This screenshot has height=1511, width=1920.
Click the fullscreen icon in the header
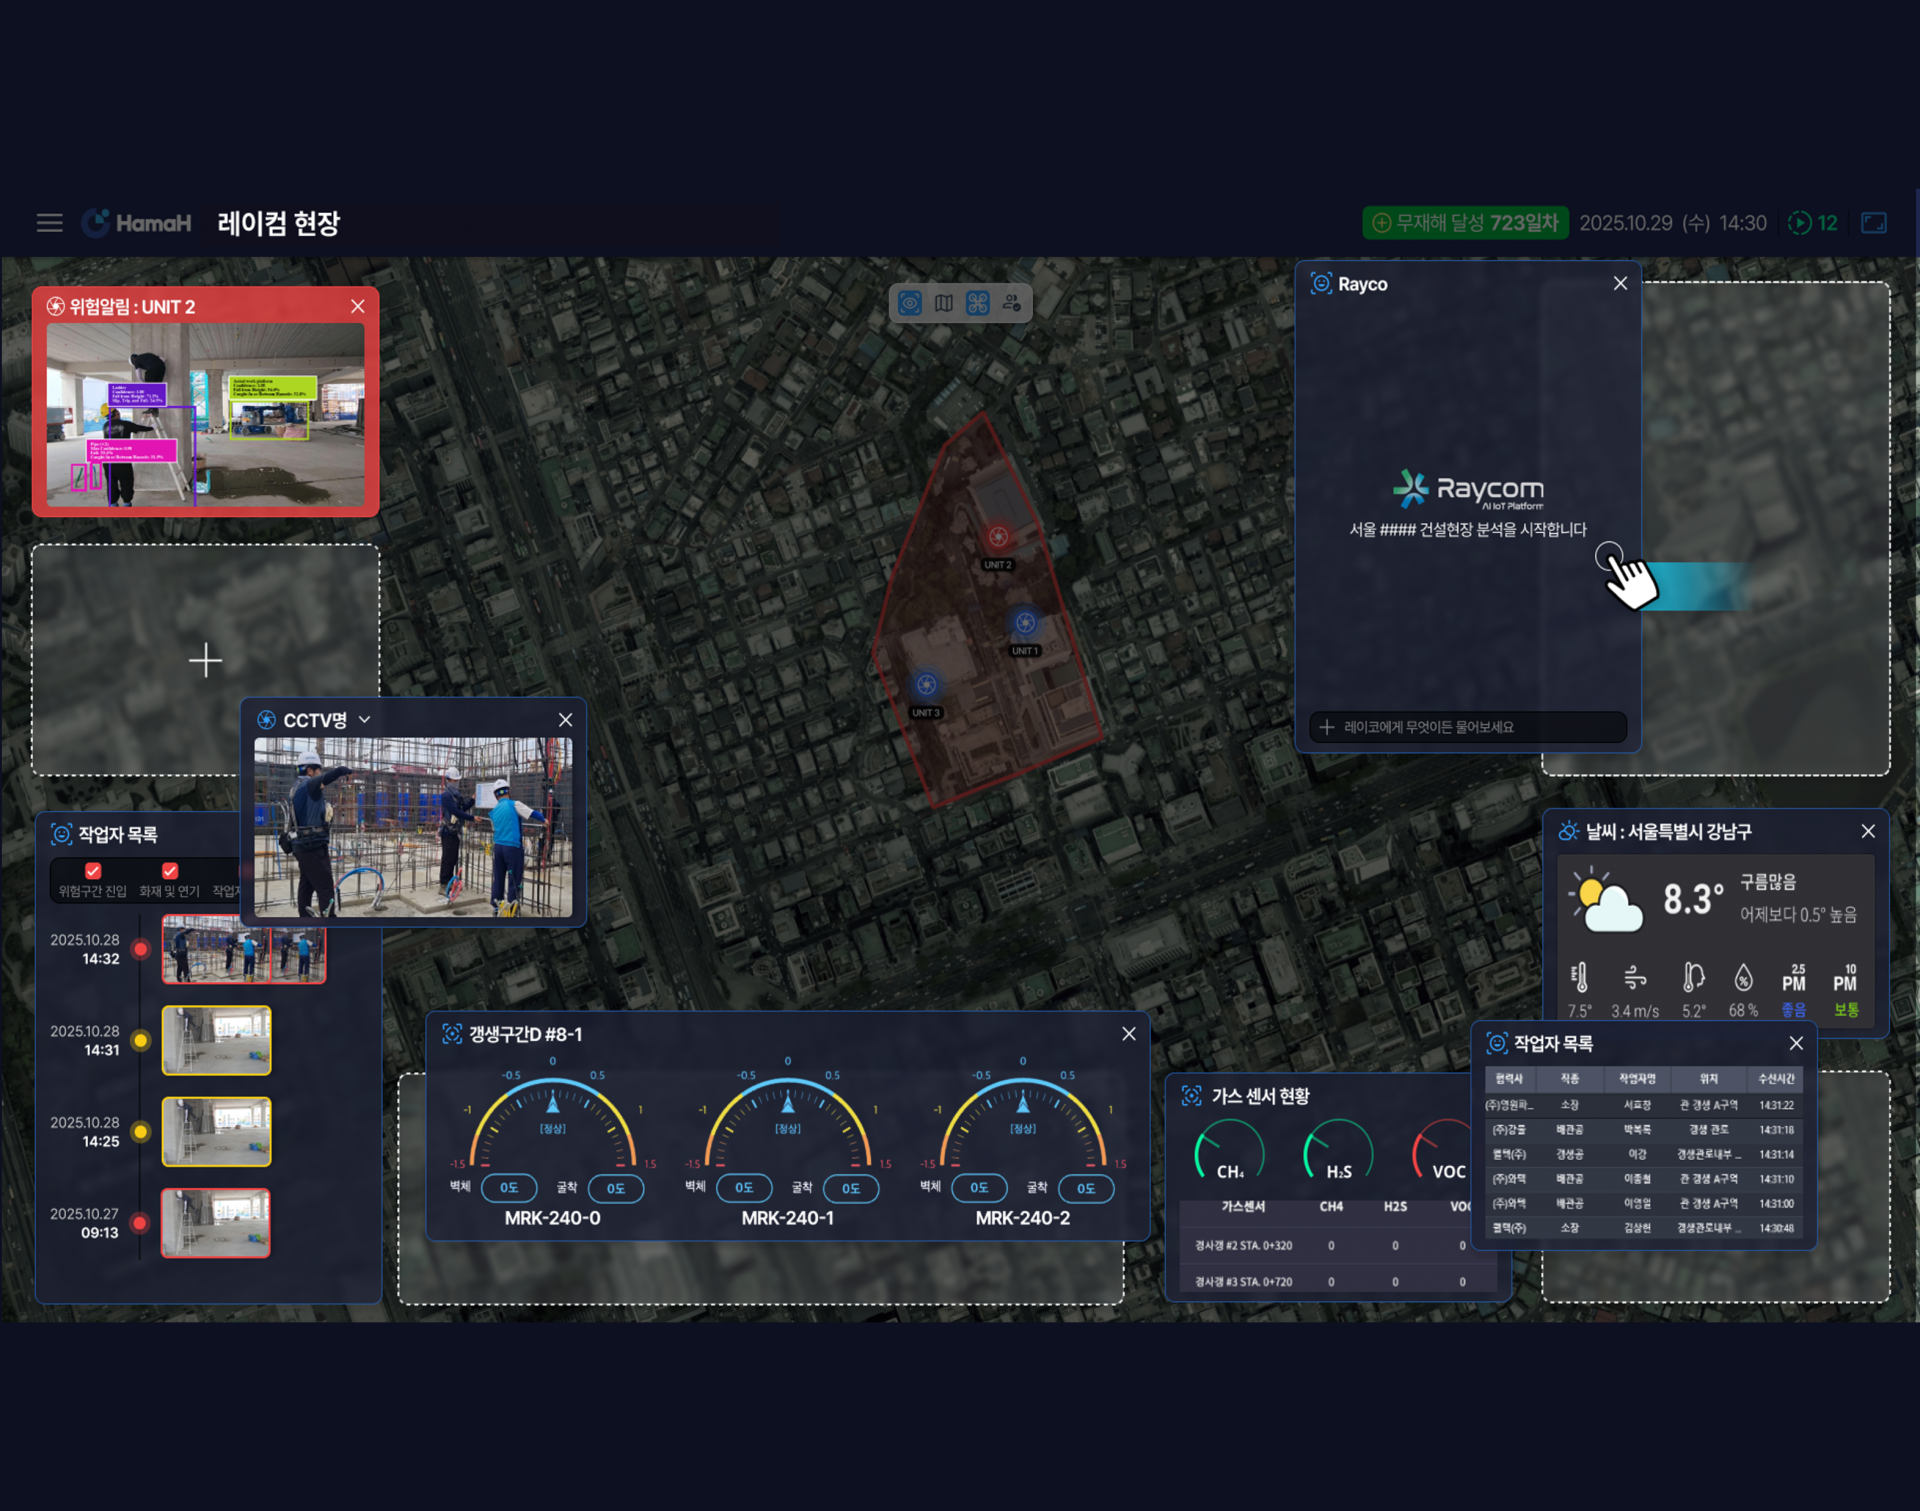pyautogui.click(x=1873, y=223)
